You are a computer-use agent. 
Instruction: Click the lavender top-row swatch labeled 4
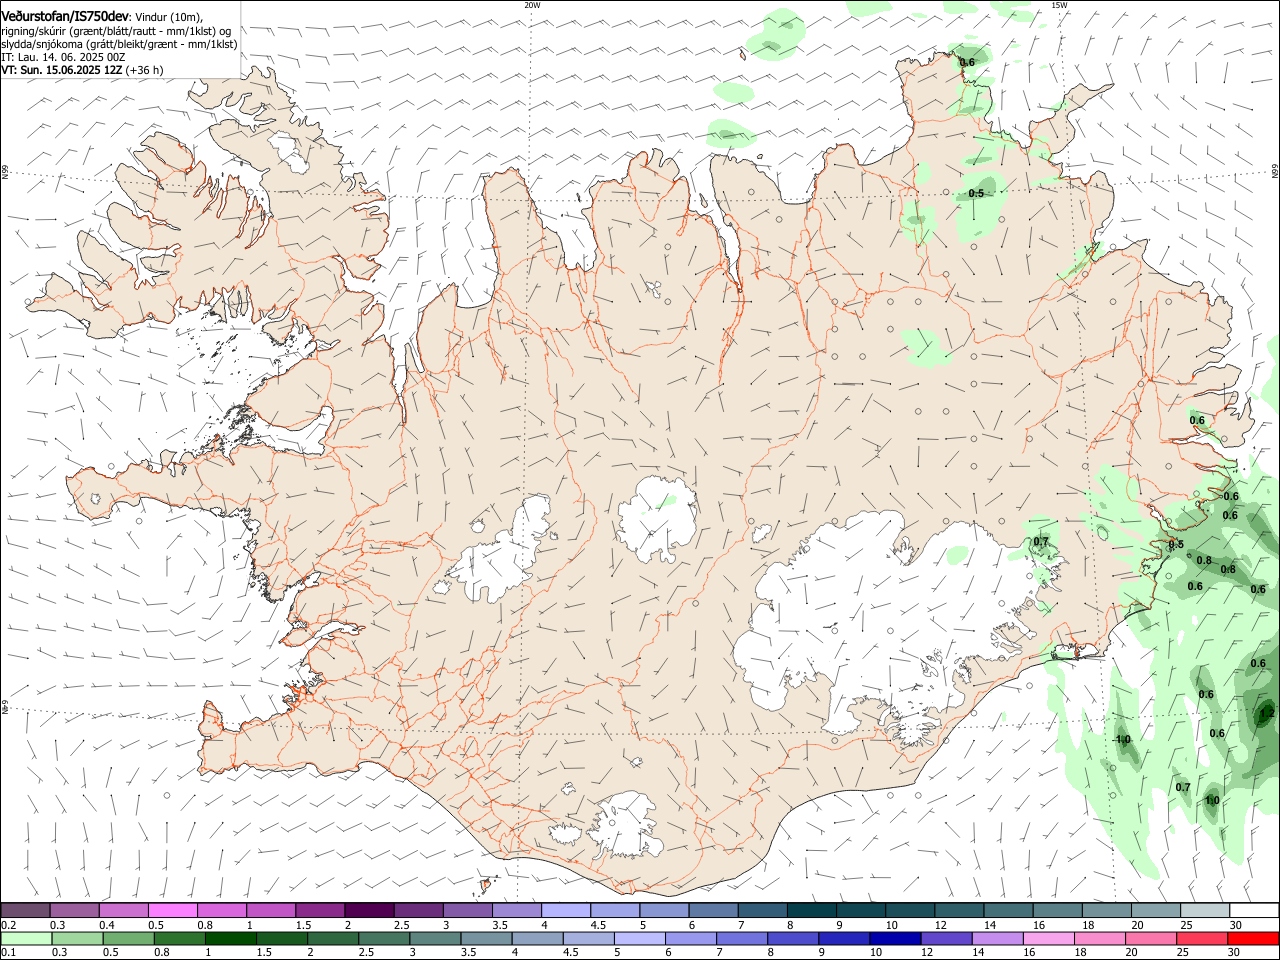pyautogui.click(x=565, y=910)
